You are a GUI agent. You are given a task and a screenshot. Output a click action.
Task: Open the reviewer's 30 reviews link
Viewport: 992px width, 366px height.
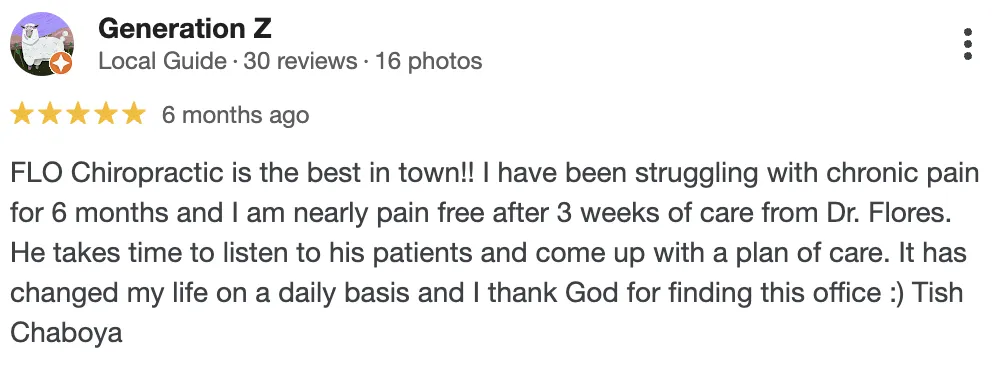click(x=301, y=61)
